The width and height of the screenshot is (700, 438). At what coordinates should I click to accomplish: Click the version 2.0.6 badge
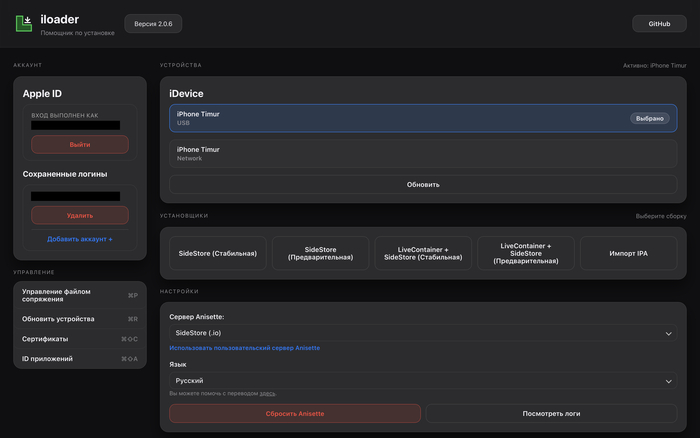pos(153,23)
